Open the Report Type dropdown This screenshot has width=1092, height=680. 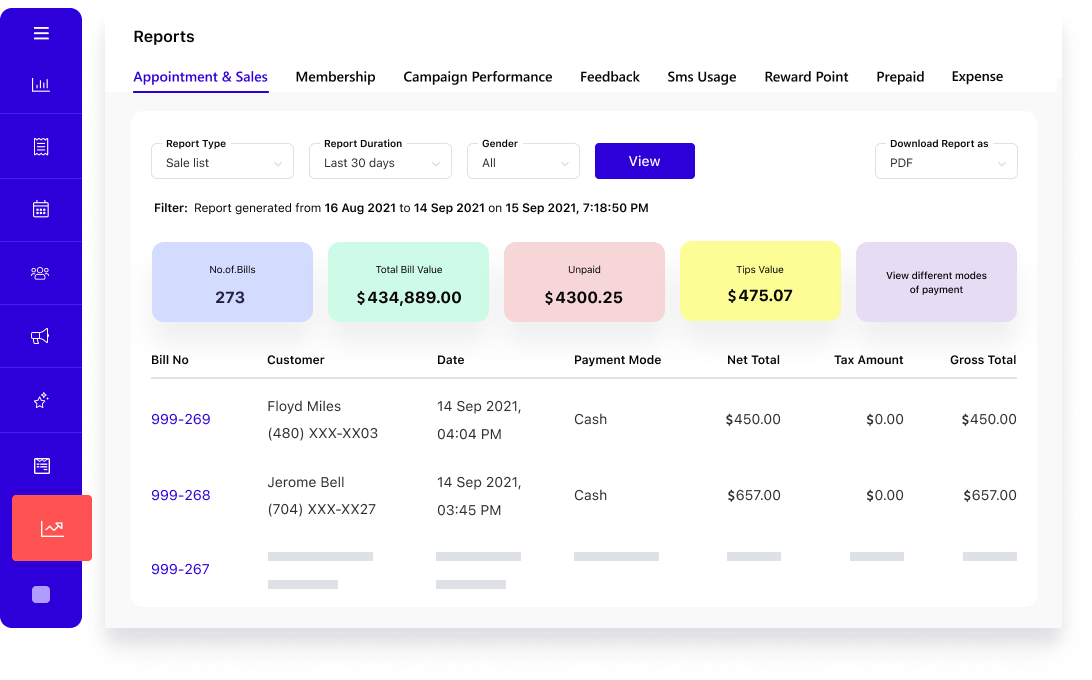point(222,161)
